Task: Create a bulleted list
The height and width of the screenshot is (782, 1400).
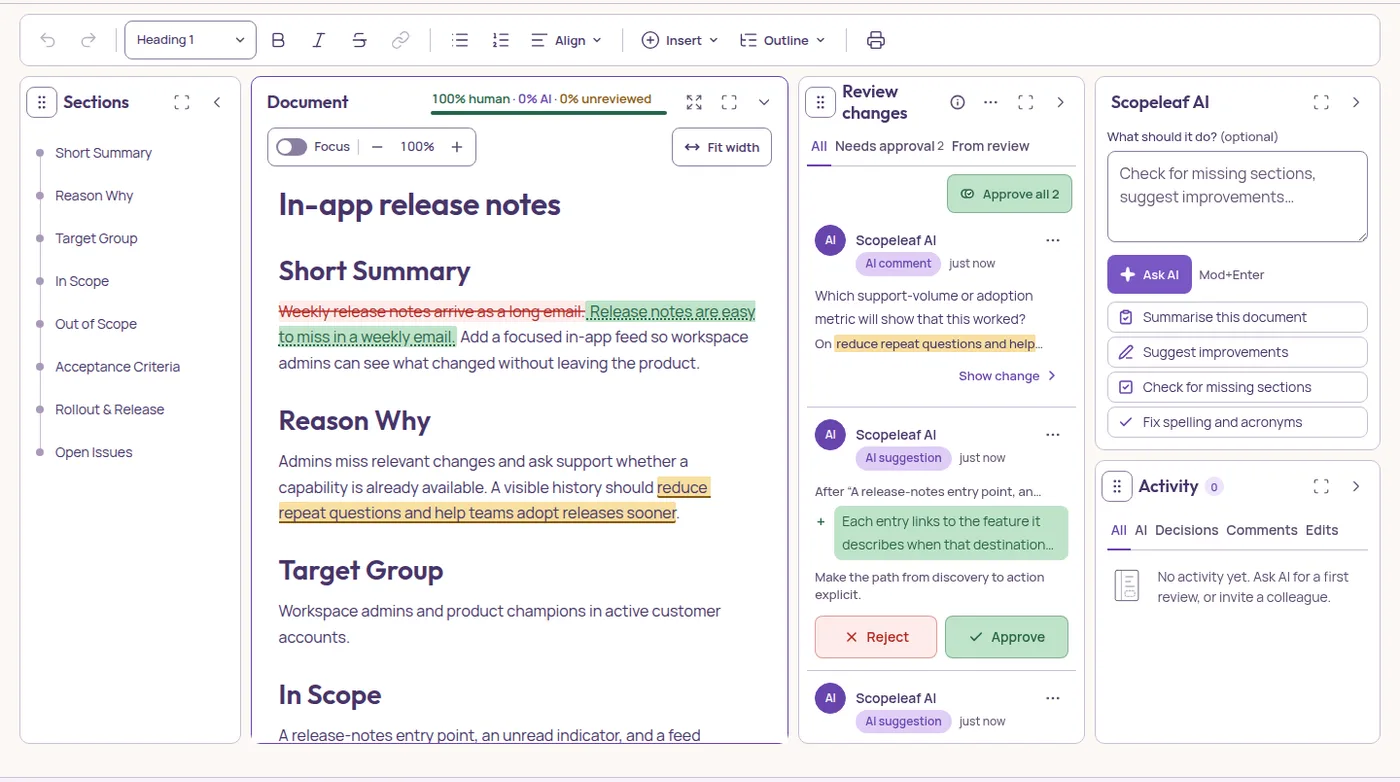Action: [460, 40]
